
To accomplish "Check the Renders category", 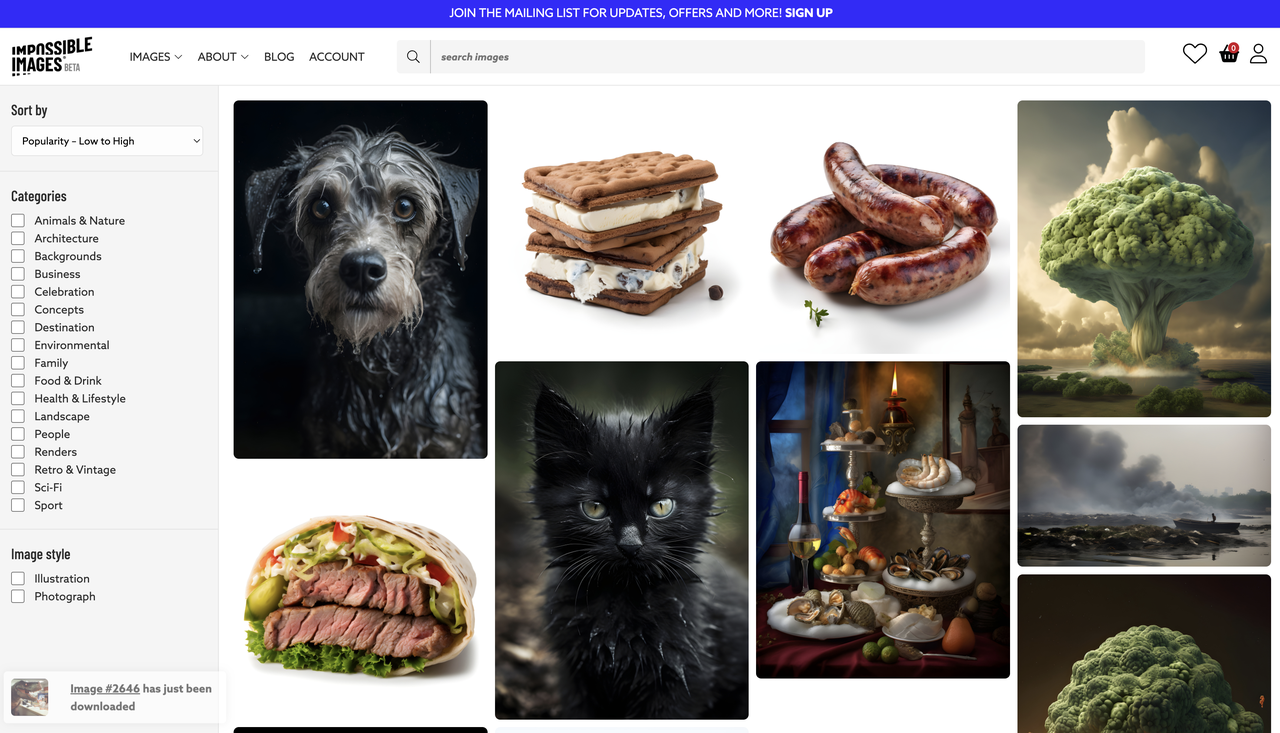I will (x=18, y=452).
